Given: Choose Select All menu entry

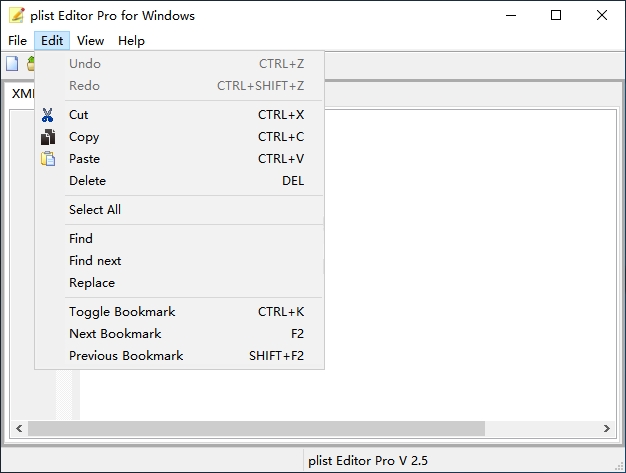Looking at the screenshot, I should pyautogui.click(x=179, y=210).
